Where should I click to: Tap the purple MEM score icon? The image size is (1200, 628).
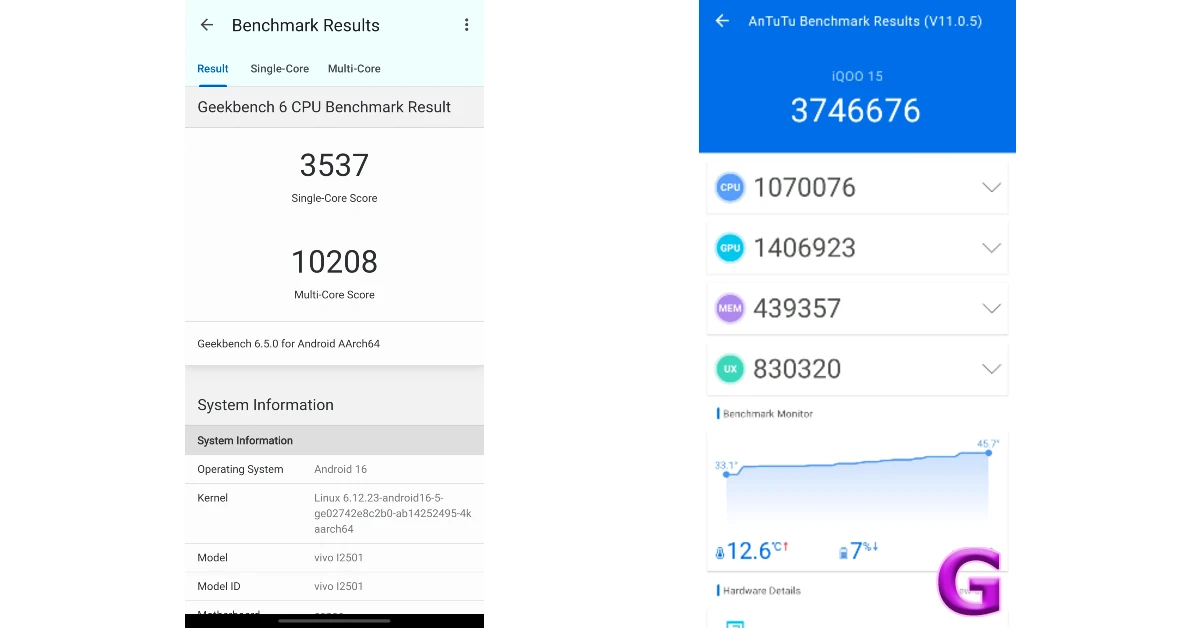[730, 308]
